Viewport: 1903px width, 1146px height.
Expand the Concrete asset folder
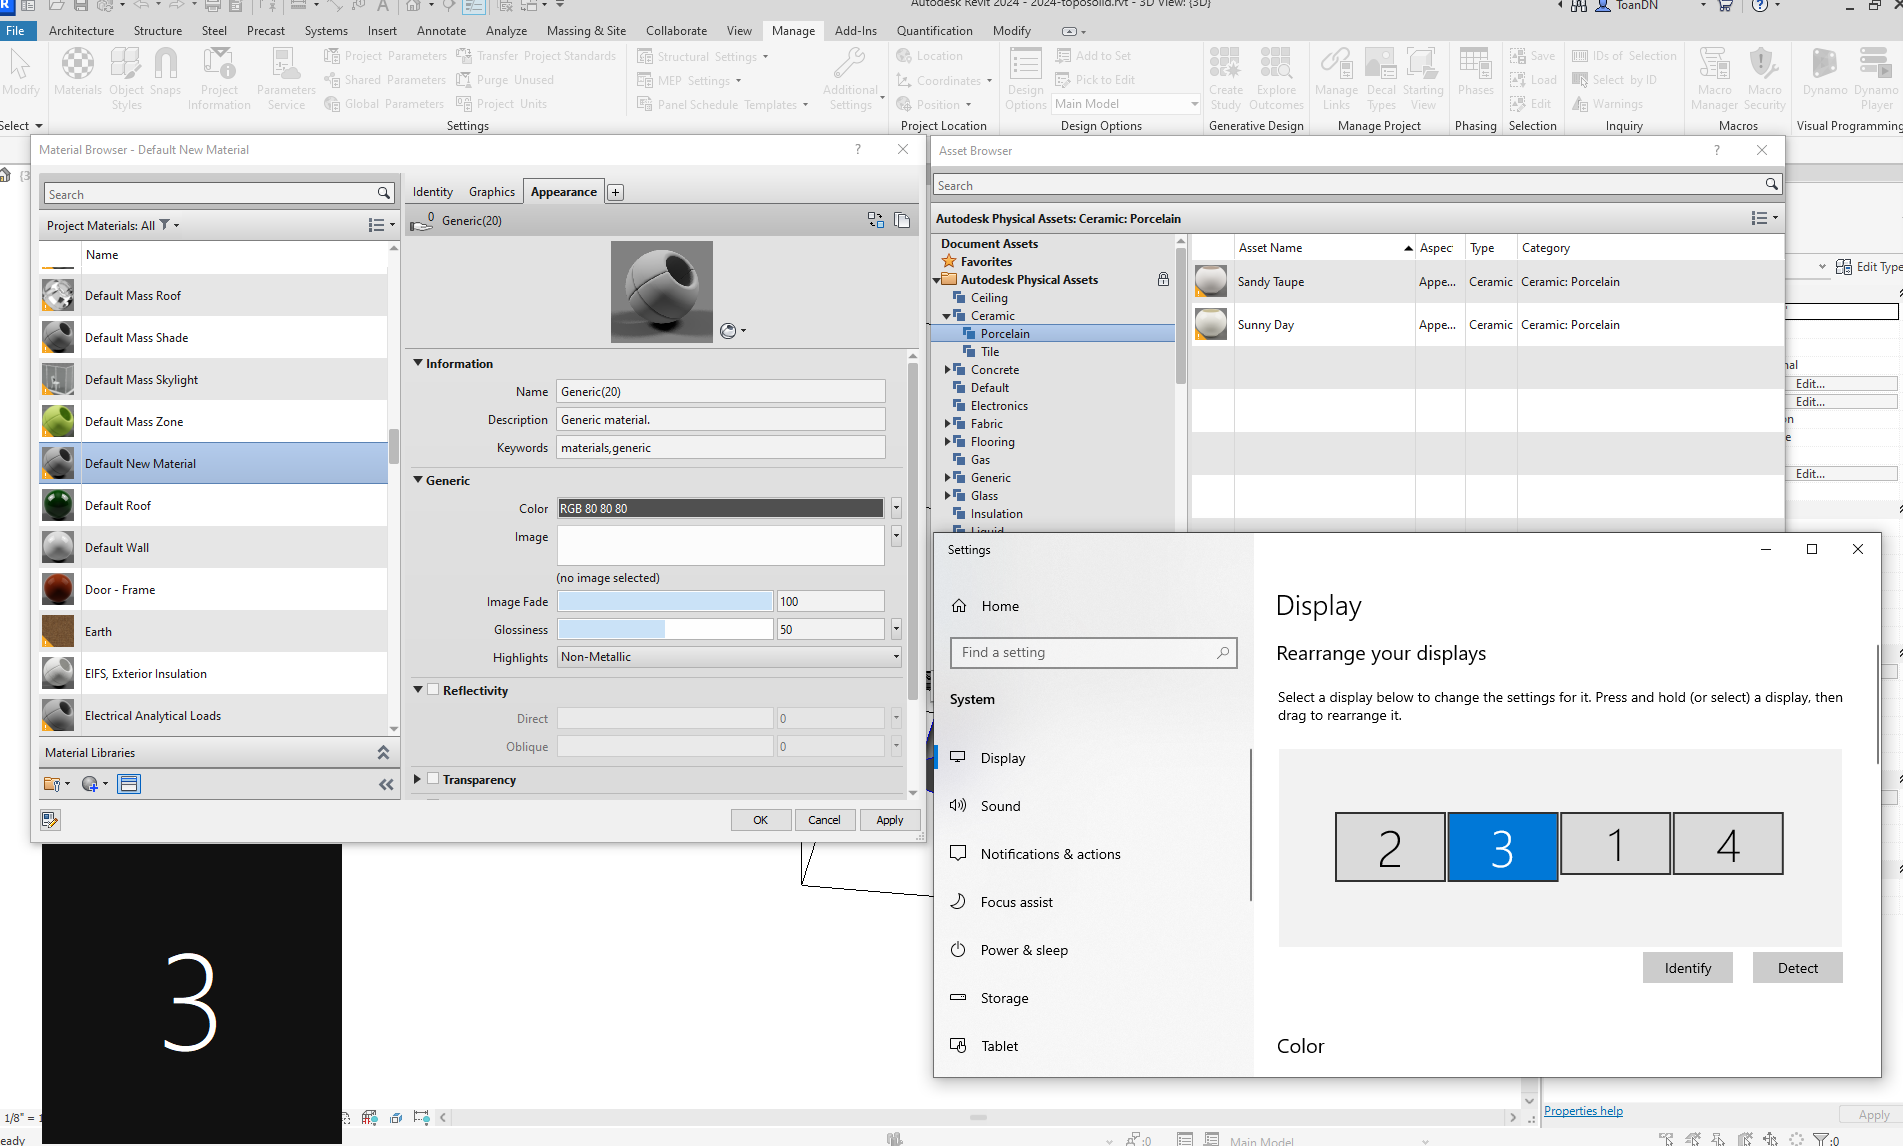[948, 370]
